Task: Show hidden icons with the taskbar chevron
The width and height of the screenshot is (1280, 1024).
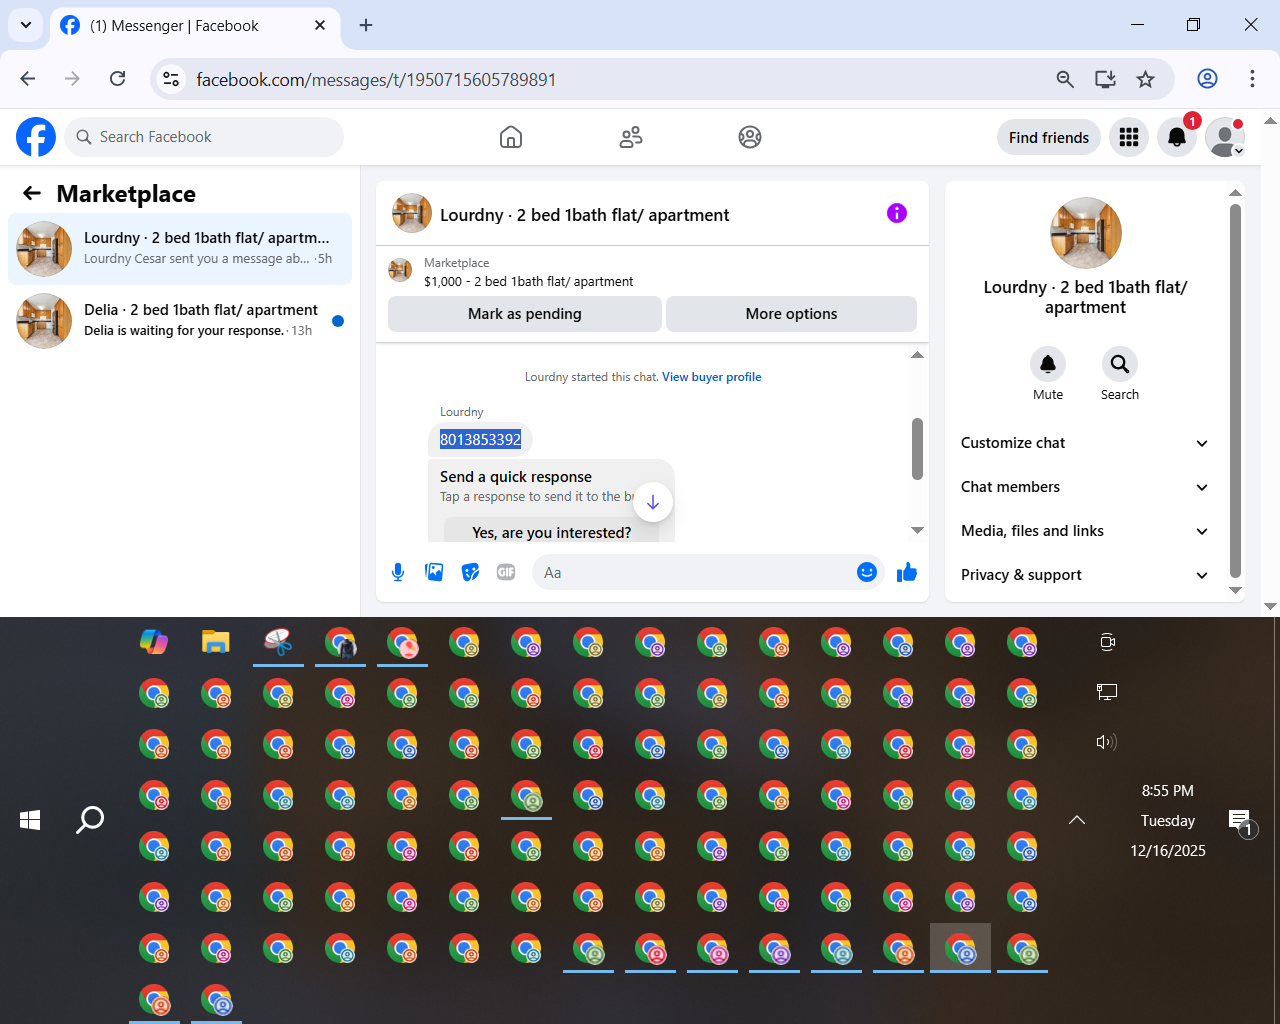Action: [x=1077, y=820]
